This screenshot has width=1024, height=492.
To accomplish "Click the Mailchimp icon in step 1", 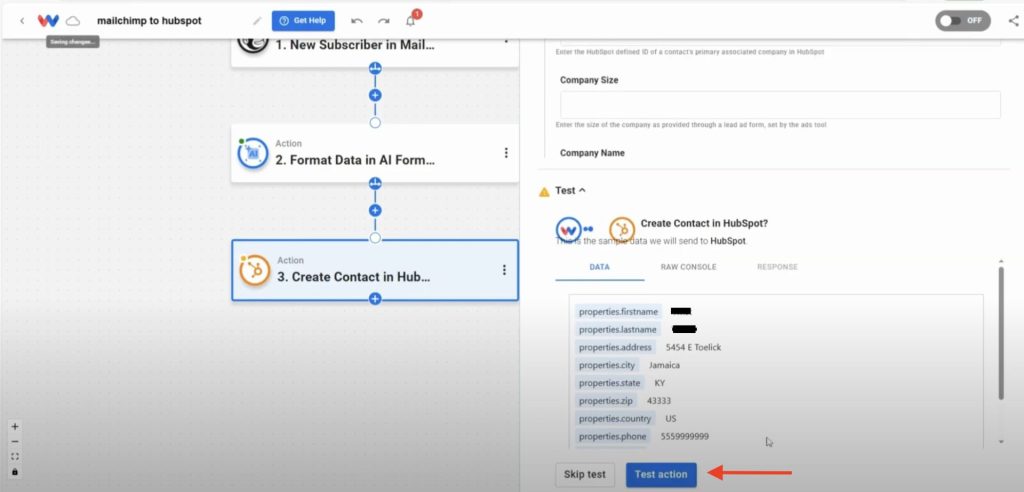I will (253, 44).
